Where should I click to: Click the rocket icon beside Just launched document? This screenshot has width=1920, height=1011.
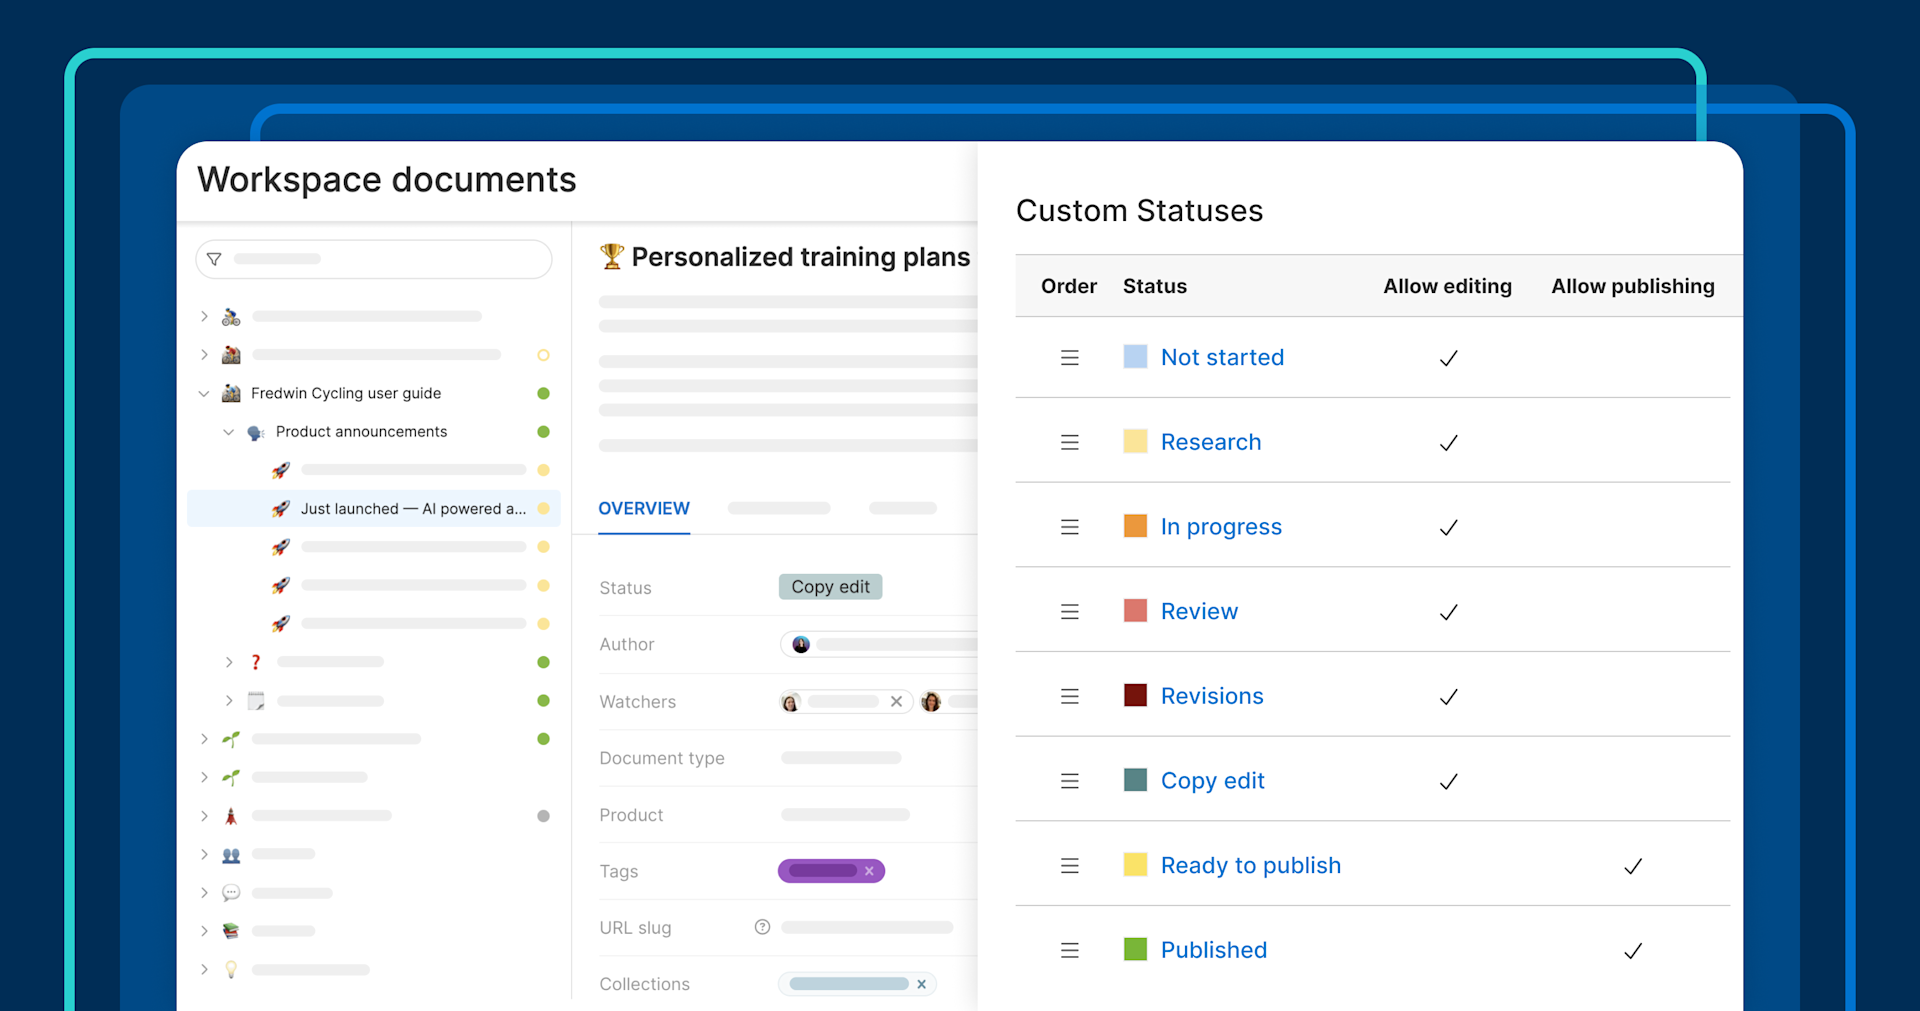pyautogui.click(x=281, y=508)
